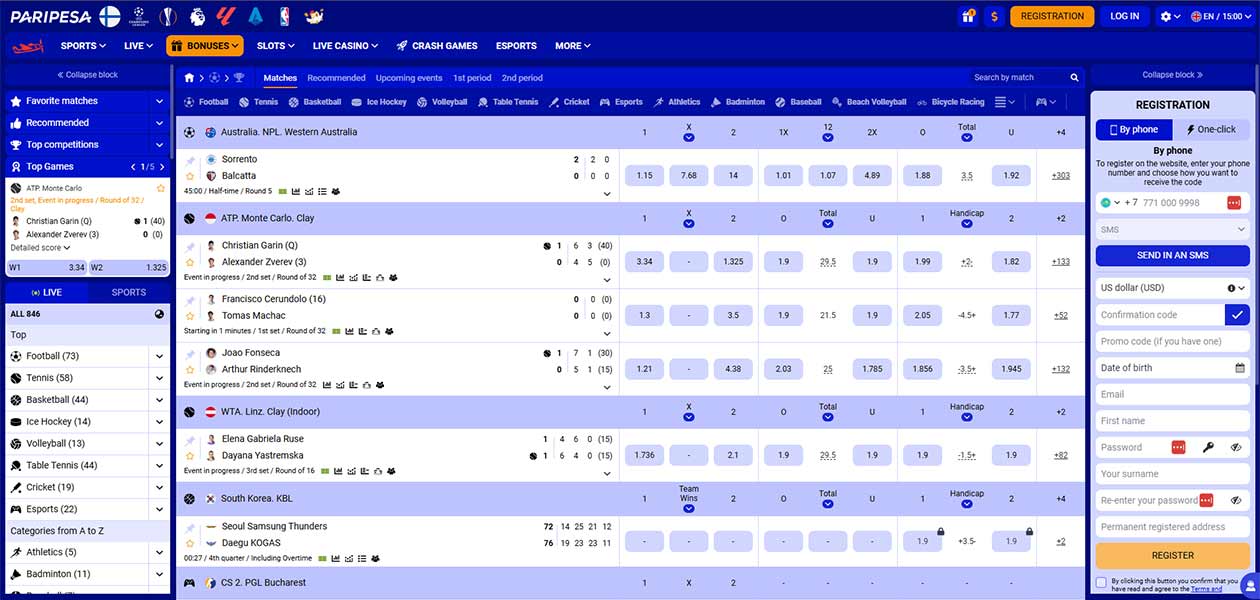This screenshot has width=1260, height=600.
Task: Open the NBA shortcut icon
Action: pyautogui.click(x=286, y=16)
